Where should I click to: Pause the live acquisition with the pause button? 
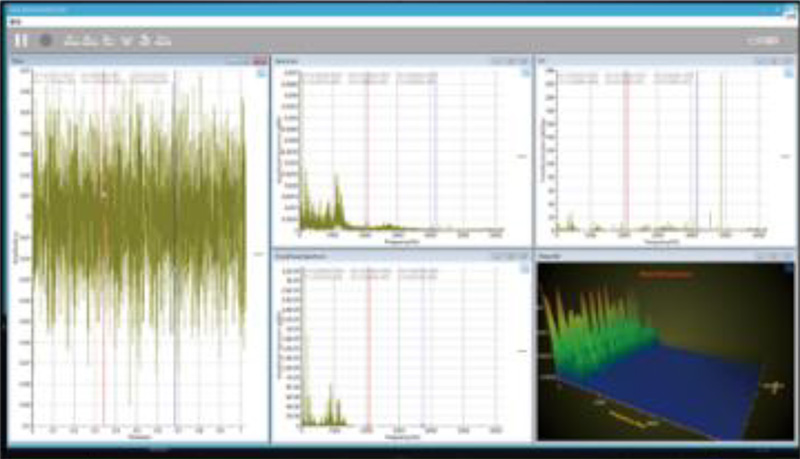click(21, 40)
